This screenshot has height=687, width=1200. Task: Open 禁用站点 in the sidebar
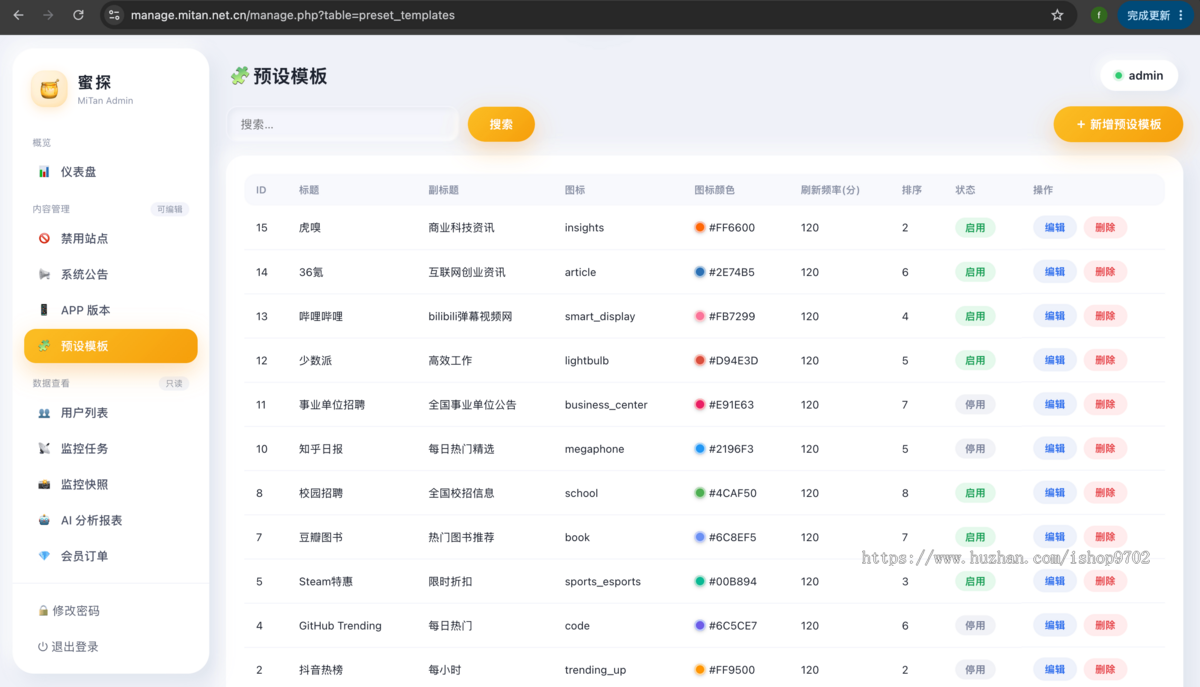tap(111, 238)
